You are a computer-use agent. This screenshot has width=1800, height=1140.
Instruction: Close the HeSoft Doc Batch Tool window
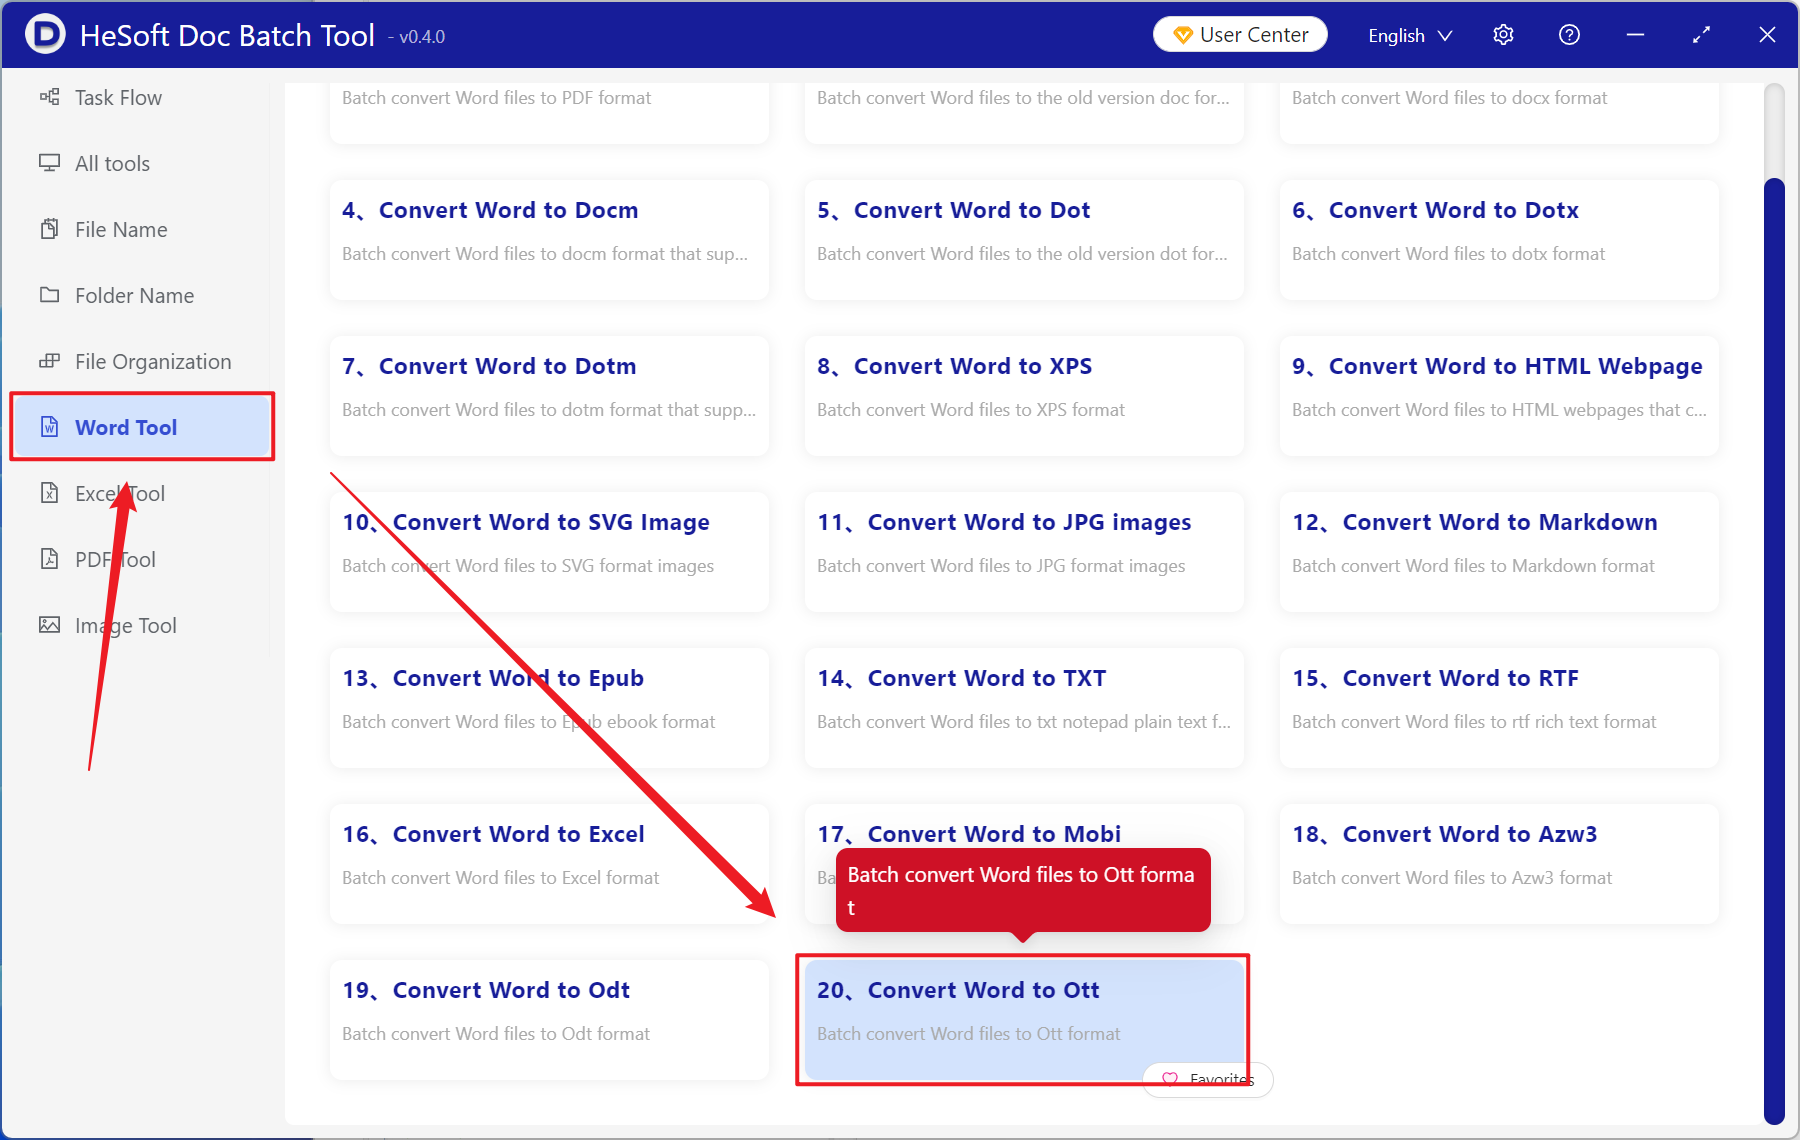click(x=1767, y=35)
